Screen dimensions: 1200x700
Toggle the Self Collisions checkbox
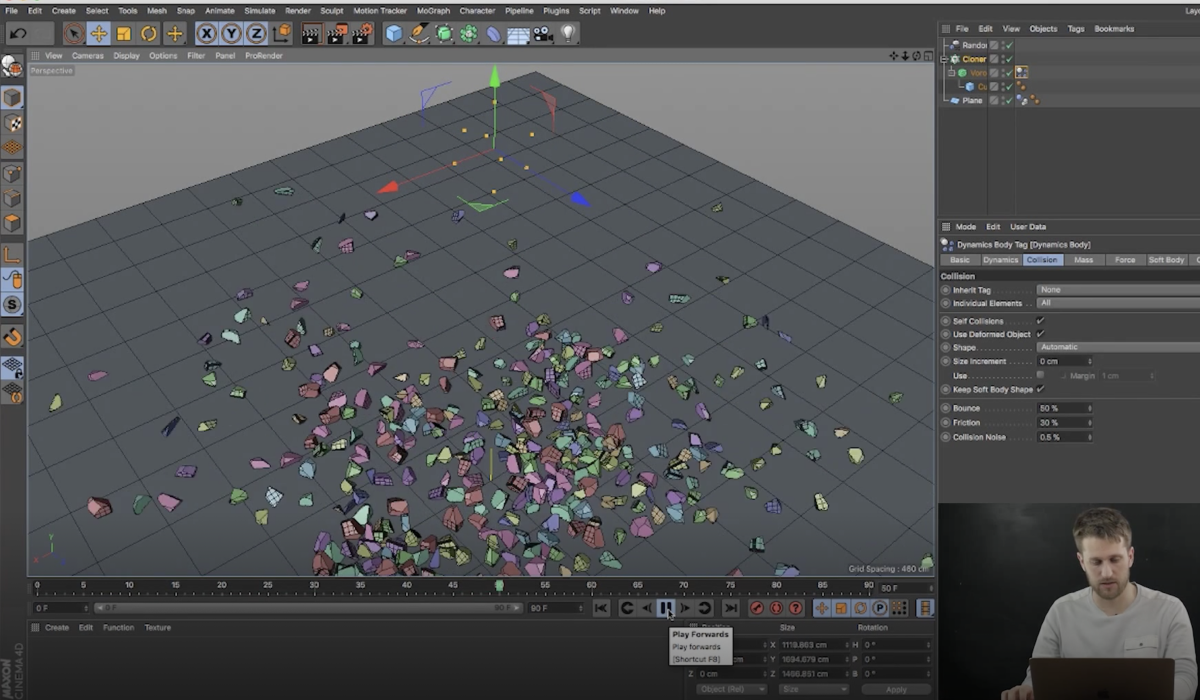1040,321
